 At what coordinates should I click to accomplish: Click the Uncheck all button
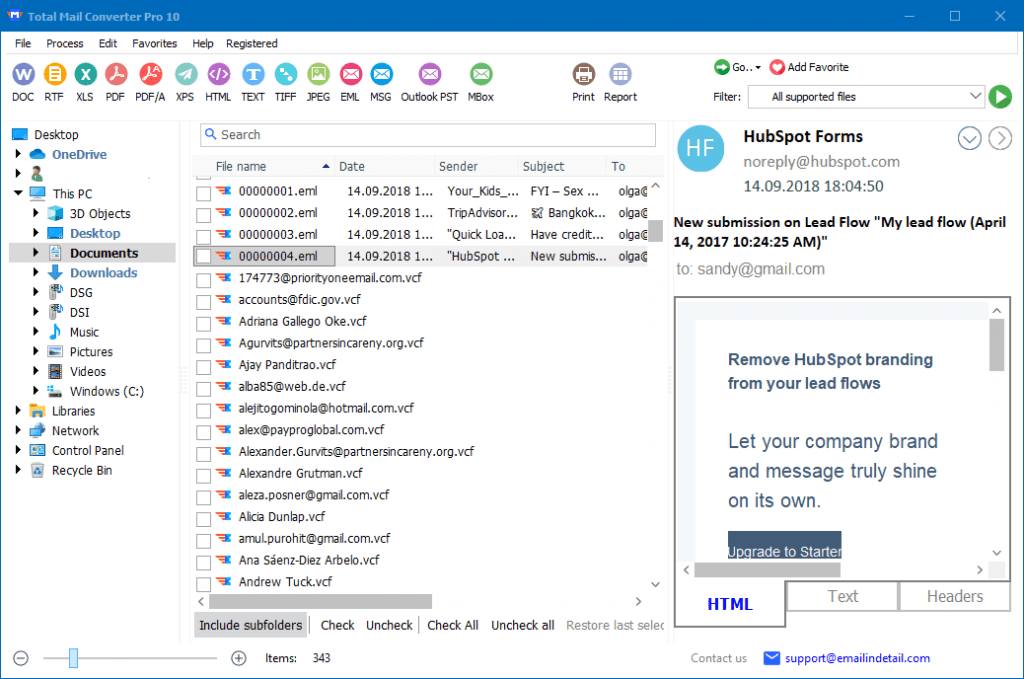522,624
